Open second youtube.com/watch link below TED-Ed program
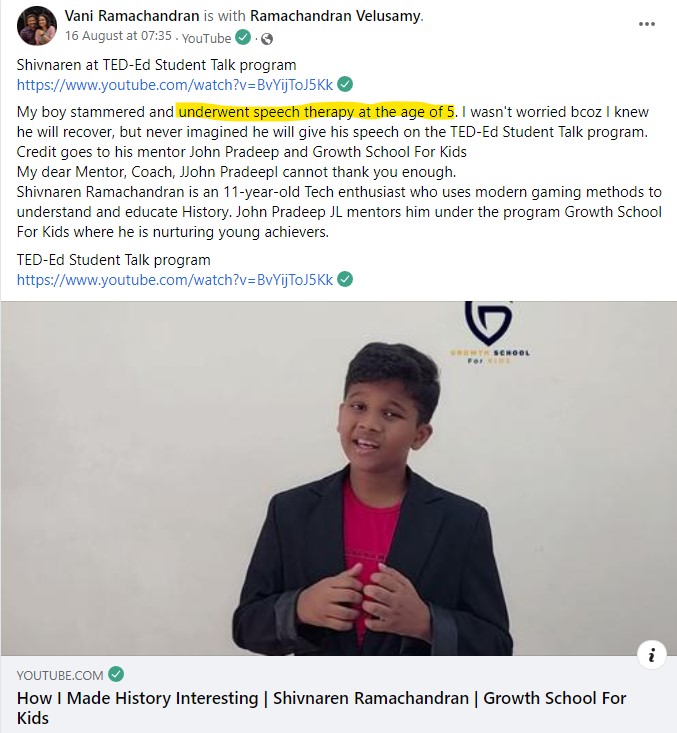 (x=175, y=280)
